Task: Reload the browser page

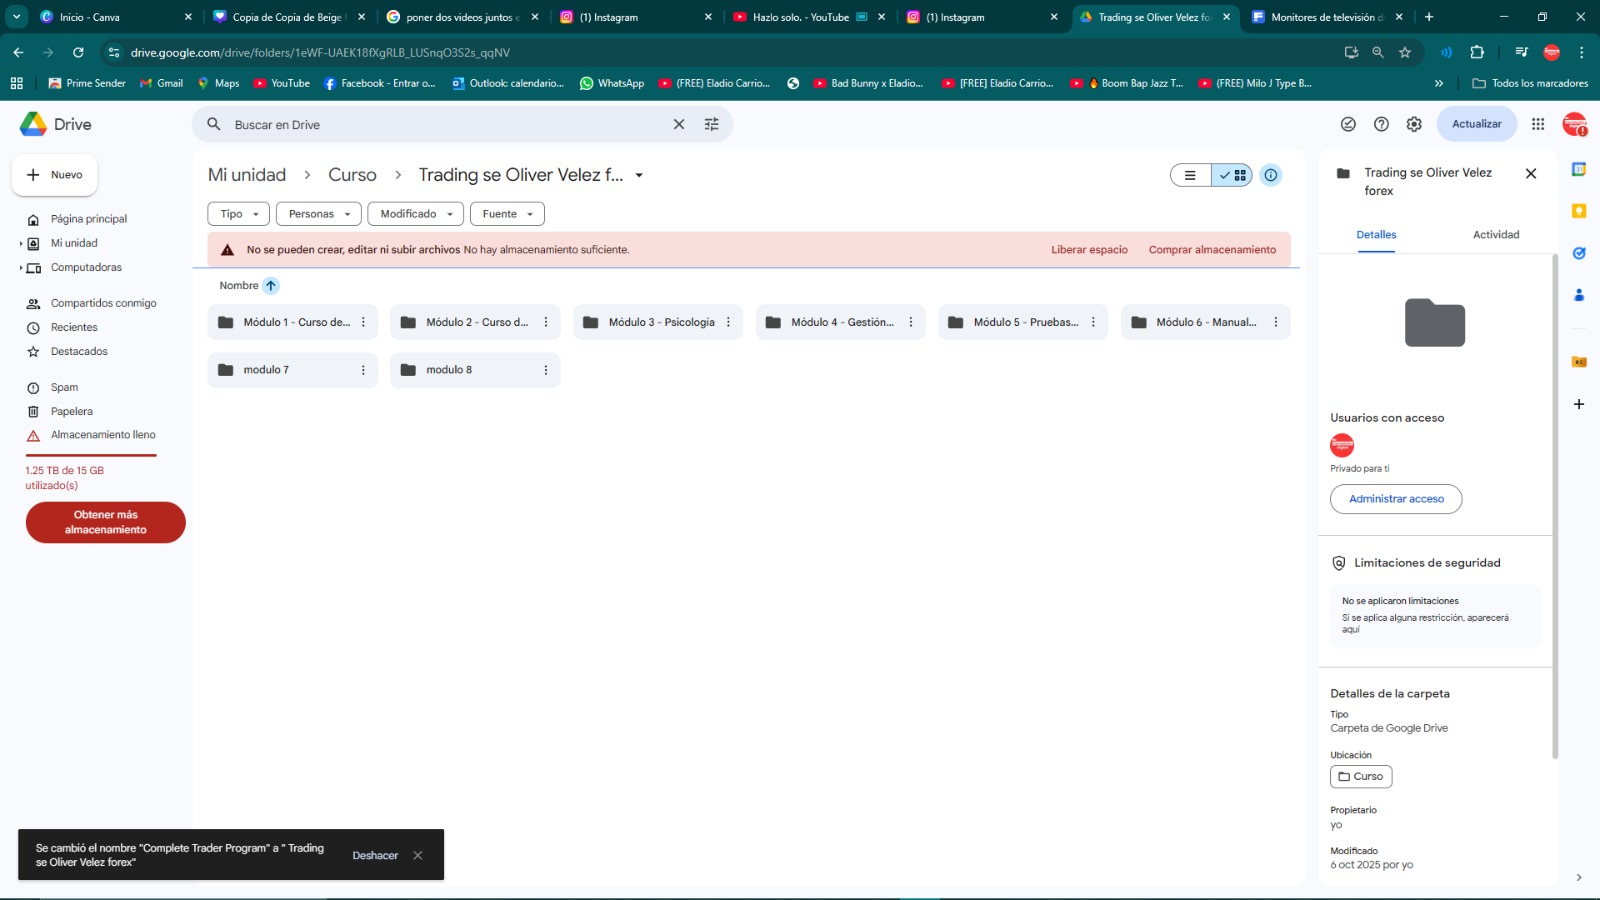Action: tap(78, 52)
